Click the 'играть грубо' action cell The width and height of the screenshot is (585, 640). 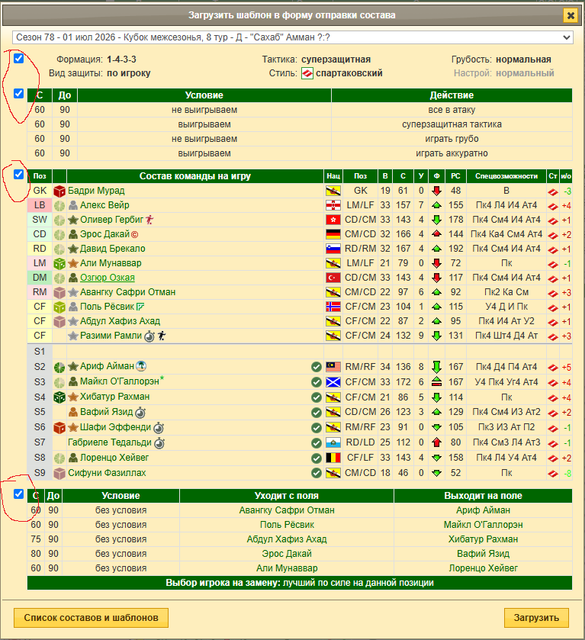pos(452,139)
